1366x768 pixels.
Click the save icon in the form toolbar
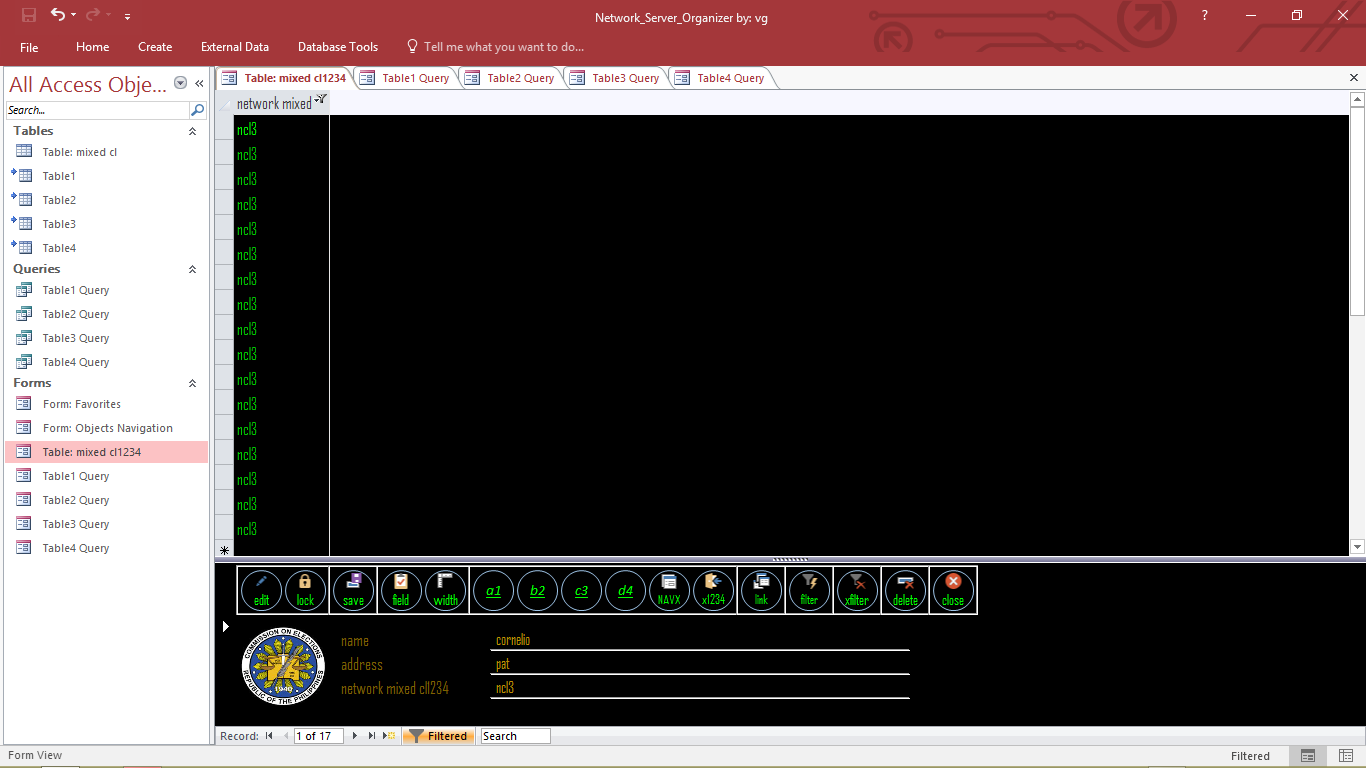point(353,590)
